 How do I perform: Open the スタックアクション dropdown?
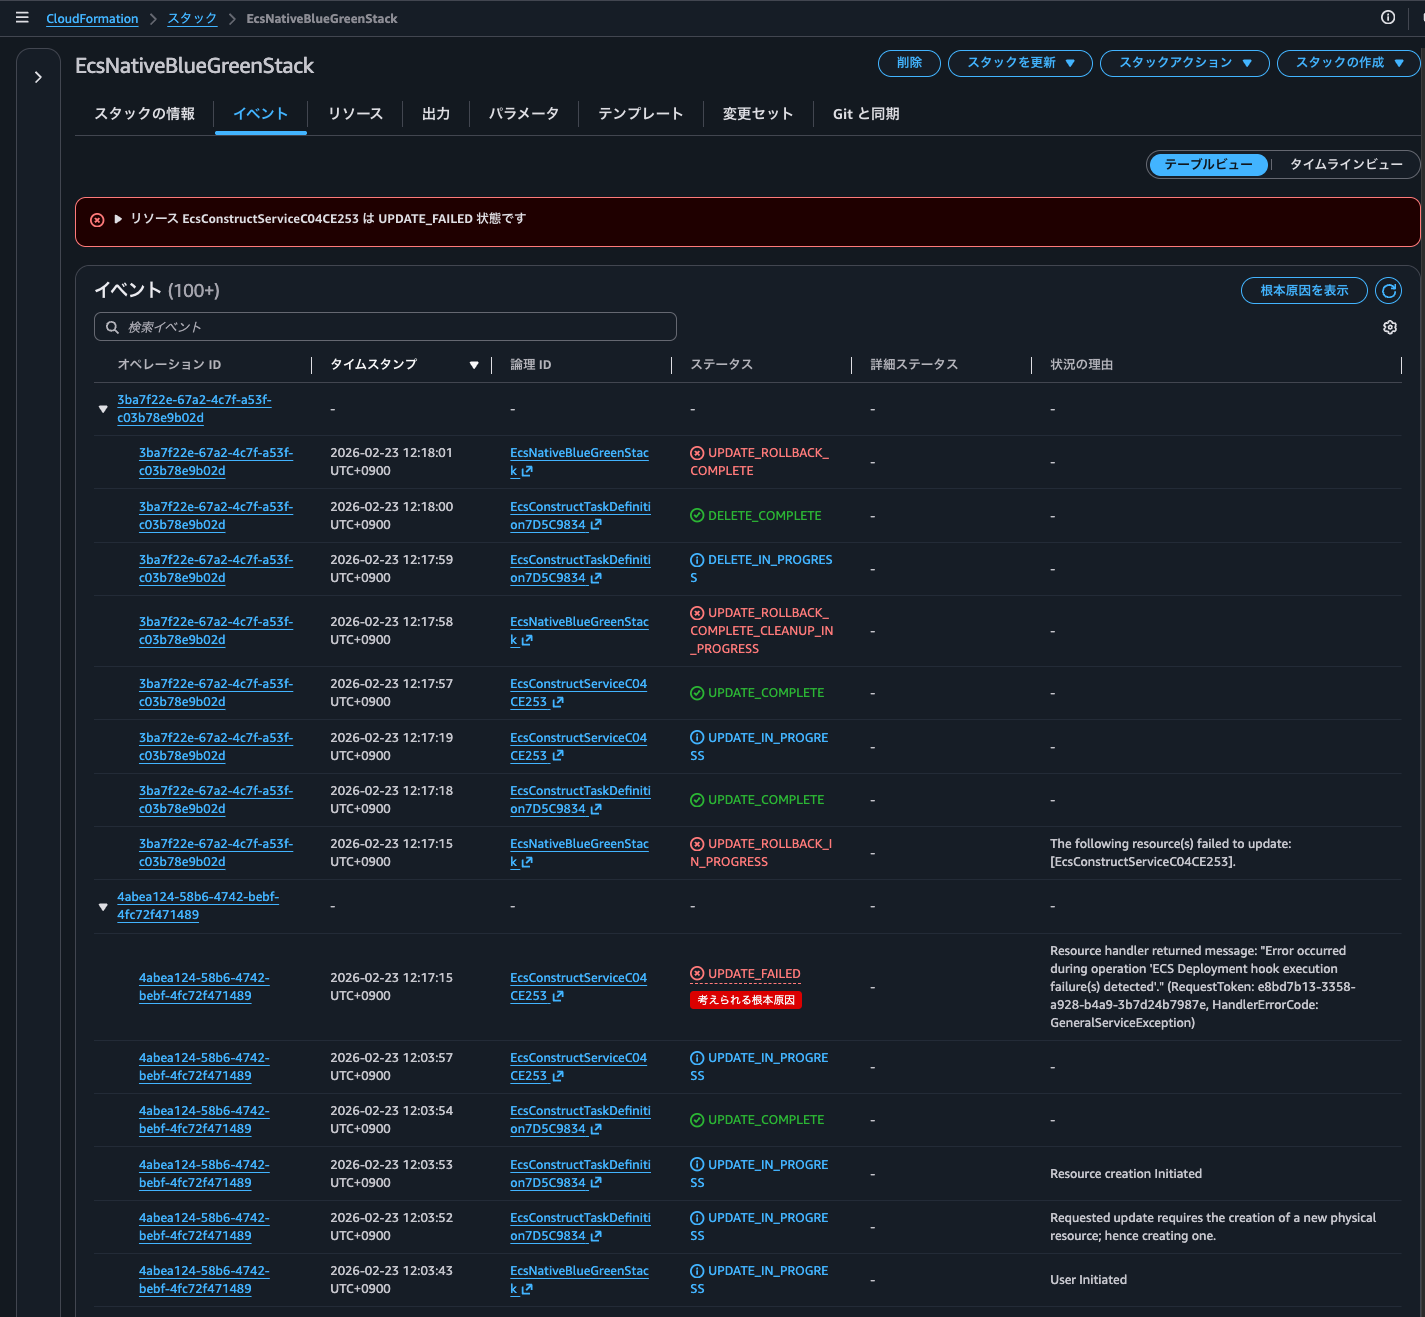1184,63
